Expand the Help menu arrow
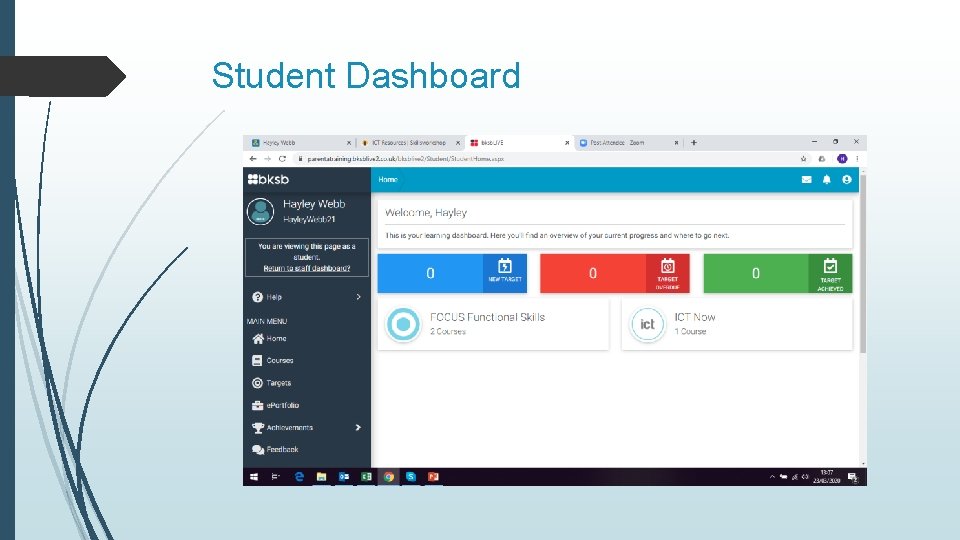Viewport: 960px width, 540px height. tap(359, 297)
